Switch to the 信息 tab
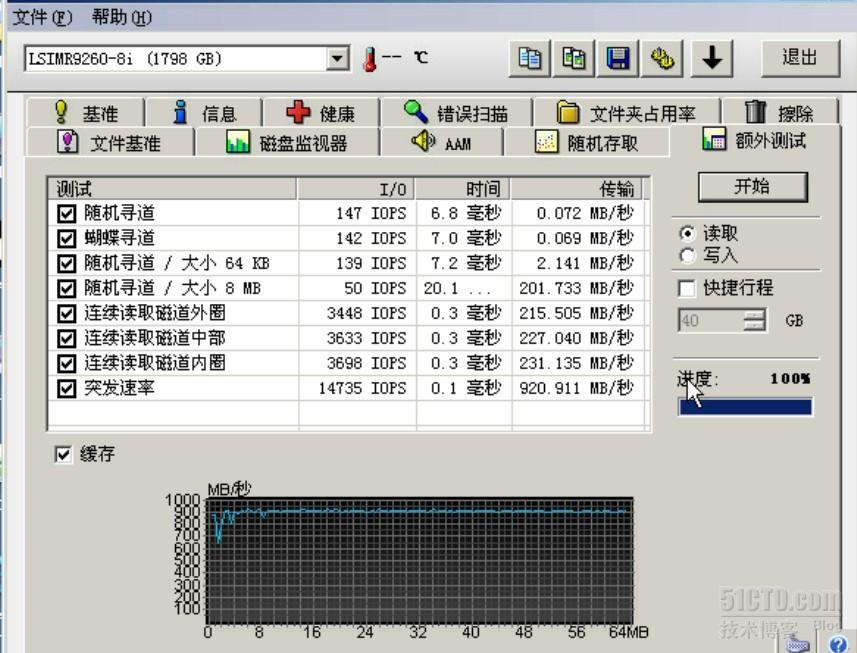The image size is (857, 653). pyautogui.click(x=204, y=113)
